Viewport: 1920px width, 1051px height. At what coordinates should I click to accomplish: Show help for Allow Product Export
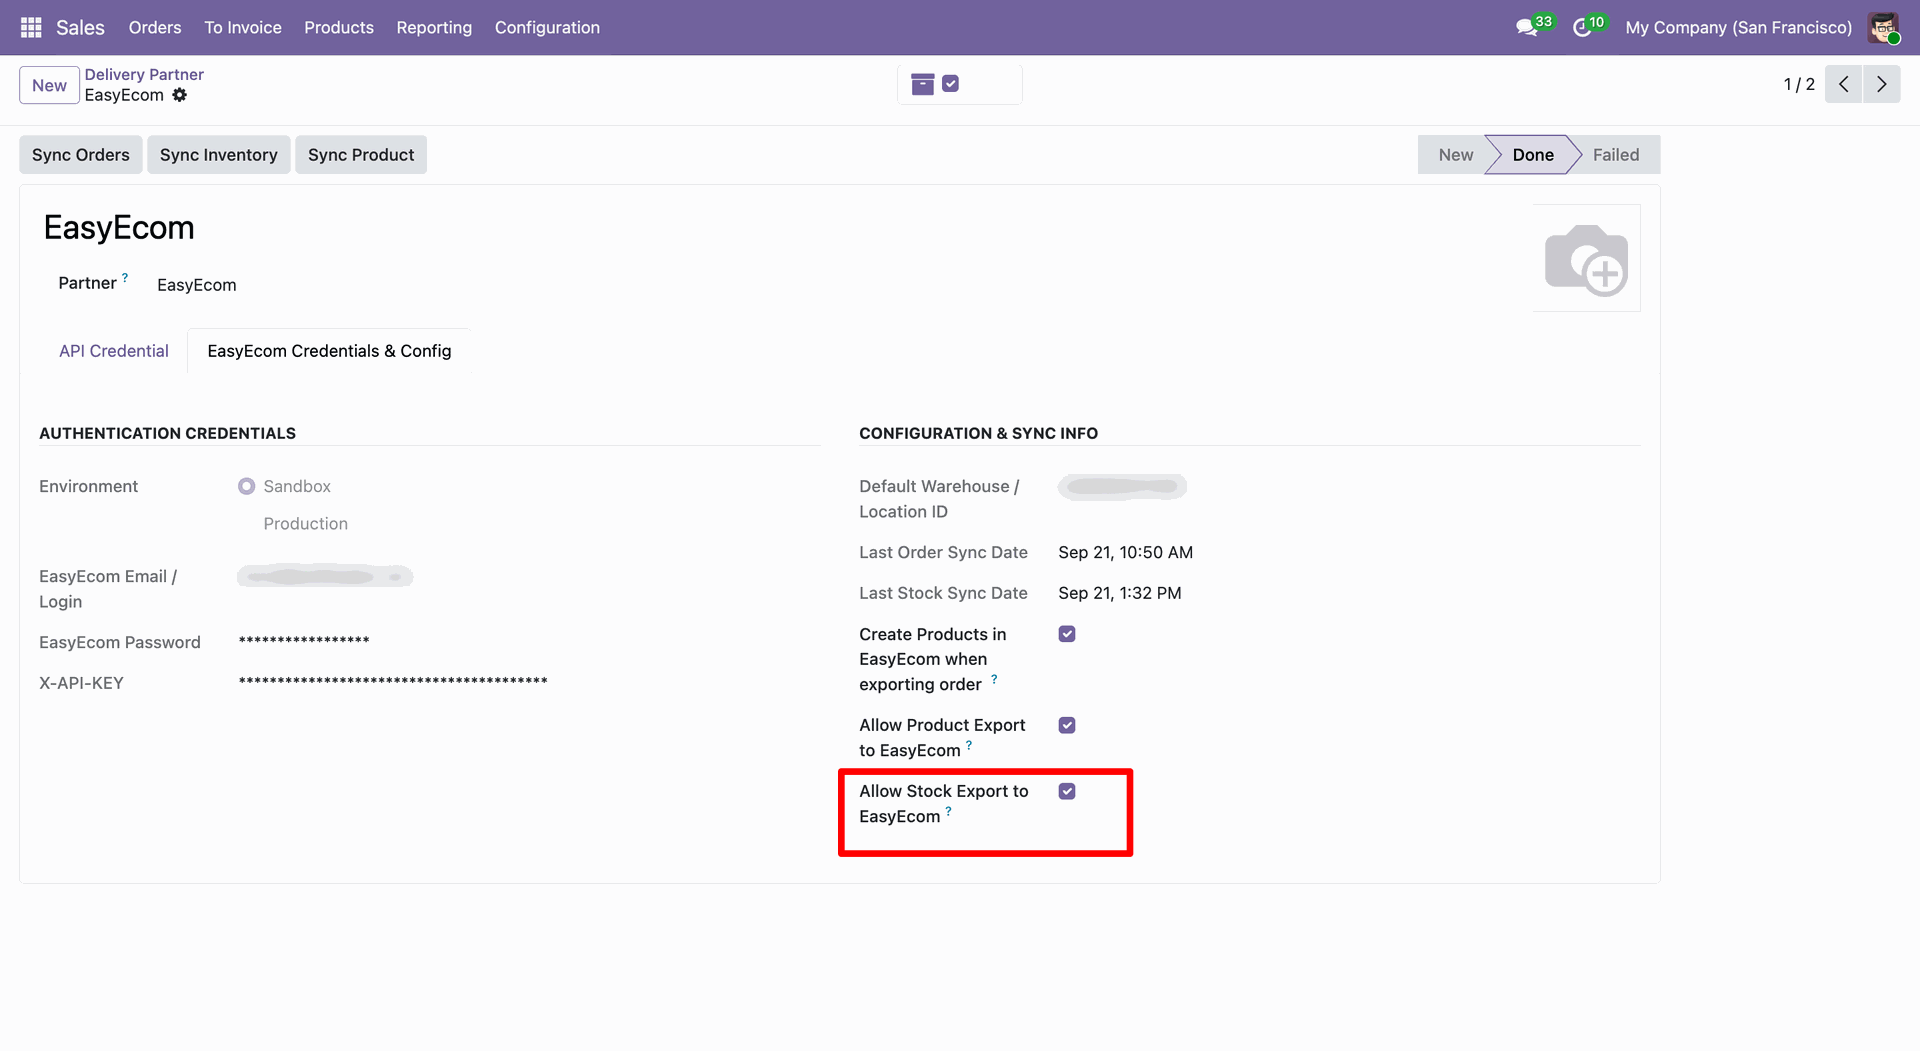click(969, 745)
